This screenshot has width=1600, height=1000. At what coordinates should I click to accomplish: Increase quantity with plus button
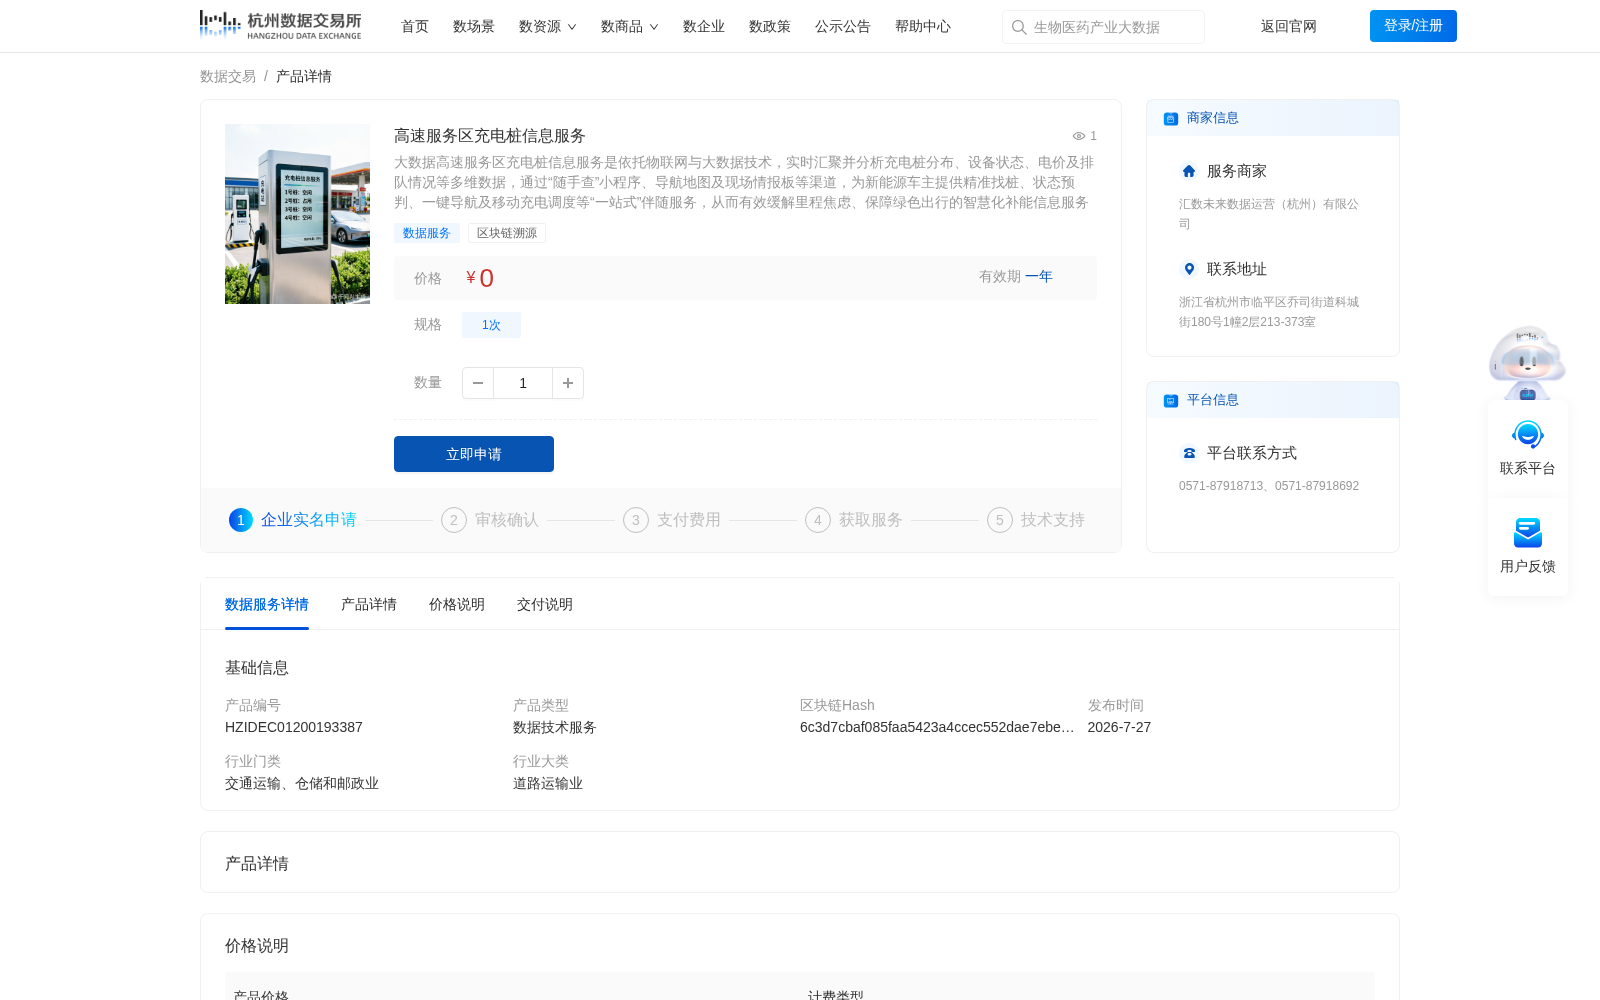568,383
